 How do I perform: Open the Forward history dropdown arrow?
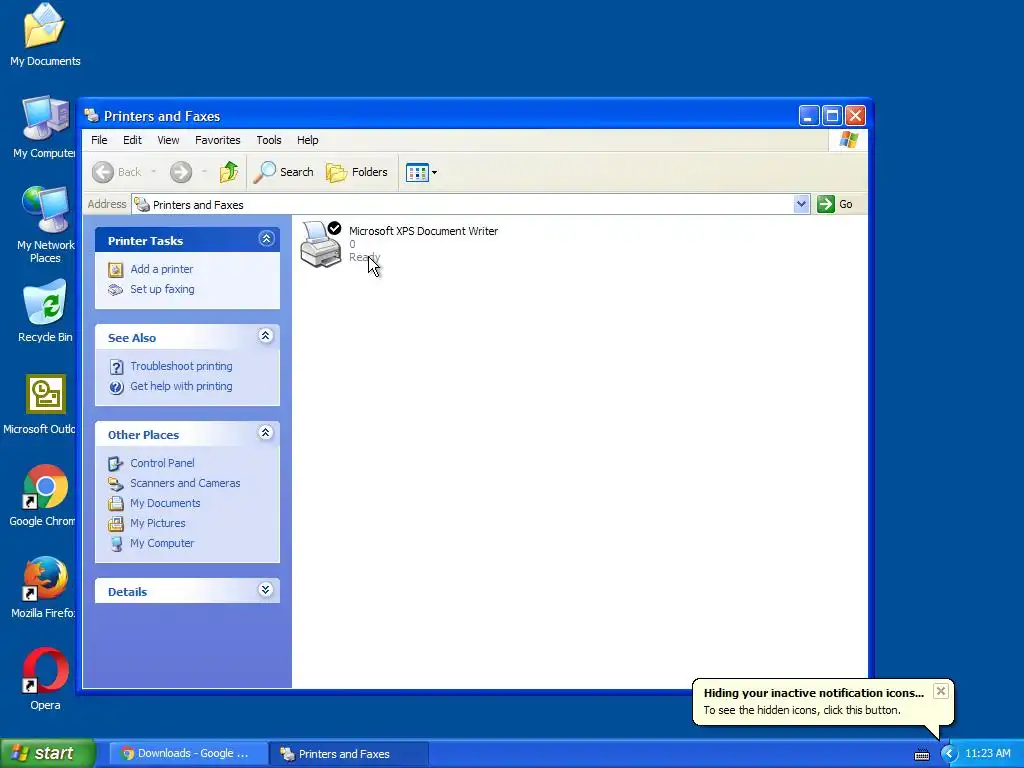click(x=204, y=172)
